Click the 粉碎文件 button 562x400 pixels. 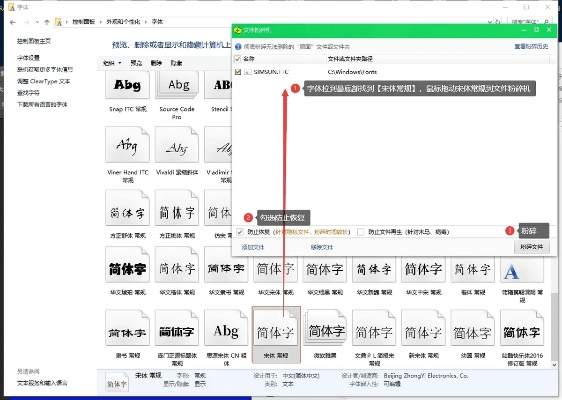tap(532, 247)
